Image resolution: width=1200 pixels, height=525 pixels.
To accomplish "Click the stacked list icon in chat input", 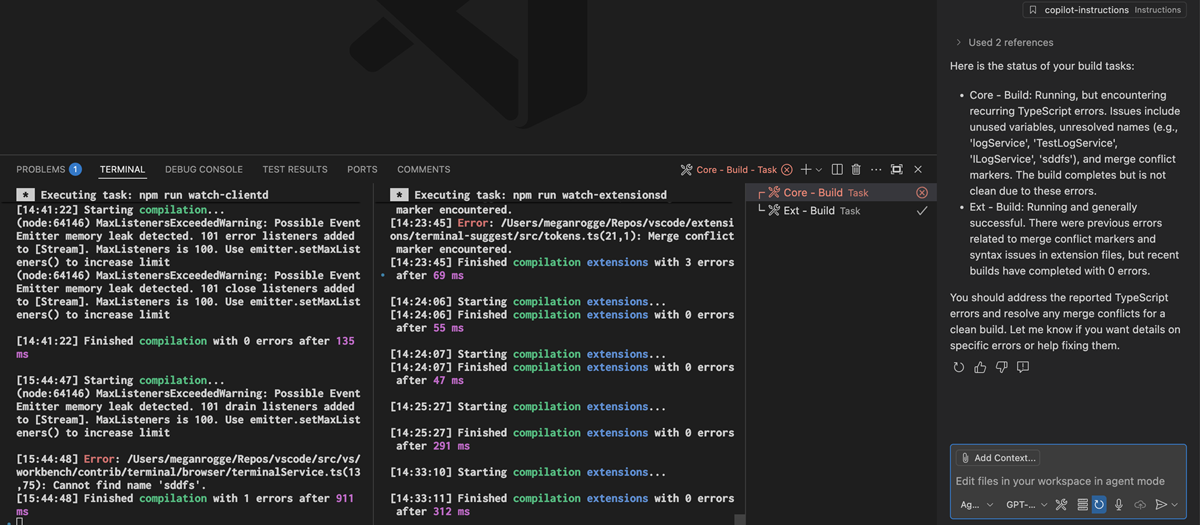I will tap(1082, 505).
